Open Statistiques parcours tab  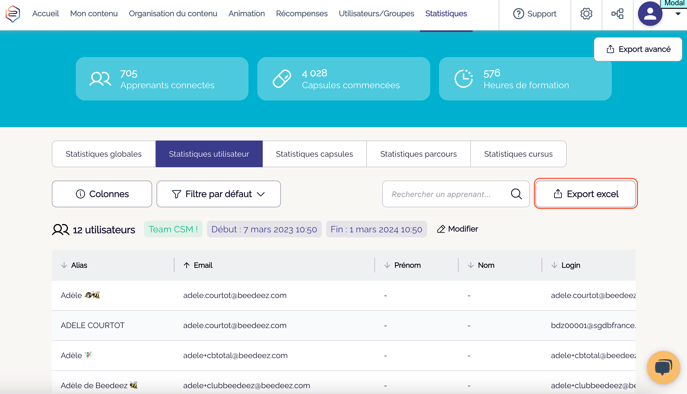[x=418, y=154]
